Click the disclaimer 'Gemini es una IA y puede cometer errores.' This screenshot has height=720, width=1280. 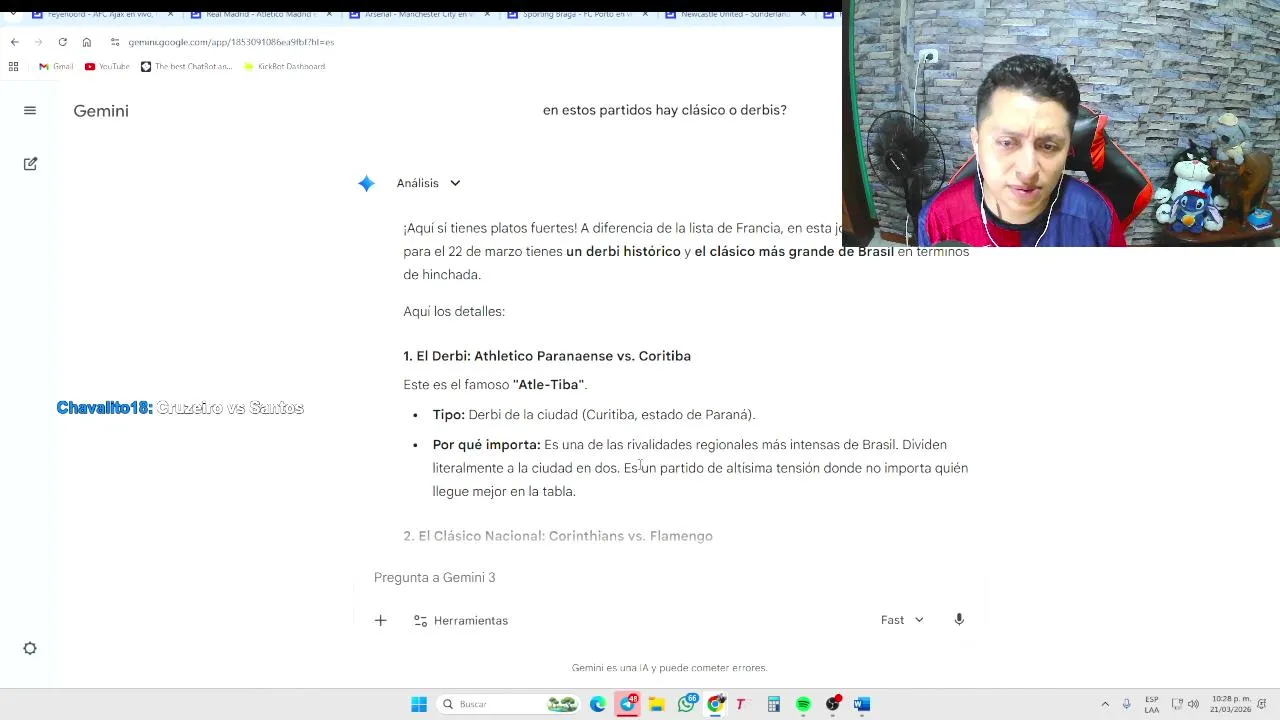click(x=669, y=668)
